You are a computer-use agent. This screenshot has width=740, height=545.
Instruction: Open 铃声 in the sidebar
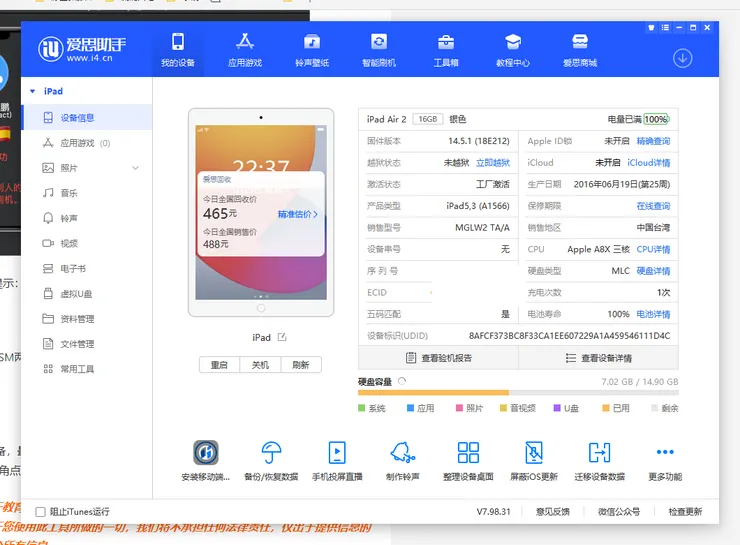87,218
